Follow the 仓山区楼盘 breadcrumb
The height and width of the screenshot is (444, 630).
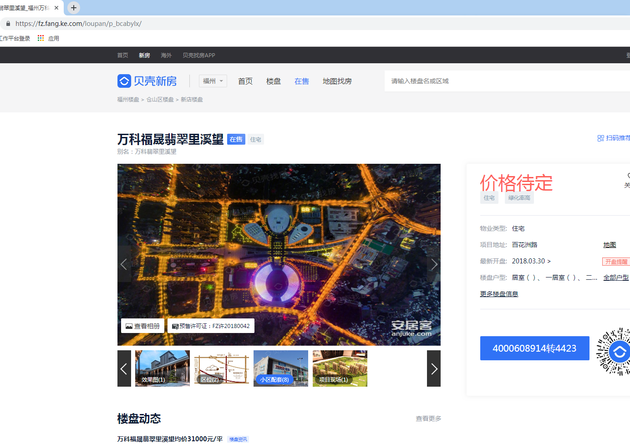pyautogui.click(x=160, y=100)
